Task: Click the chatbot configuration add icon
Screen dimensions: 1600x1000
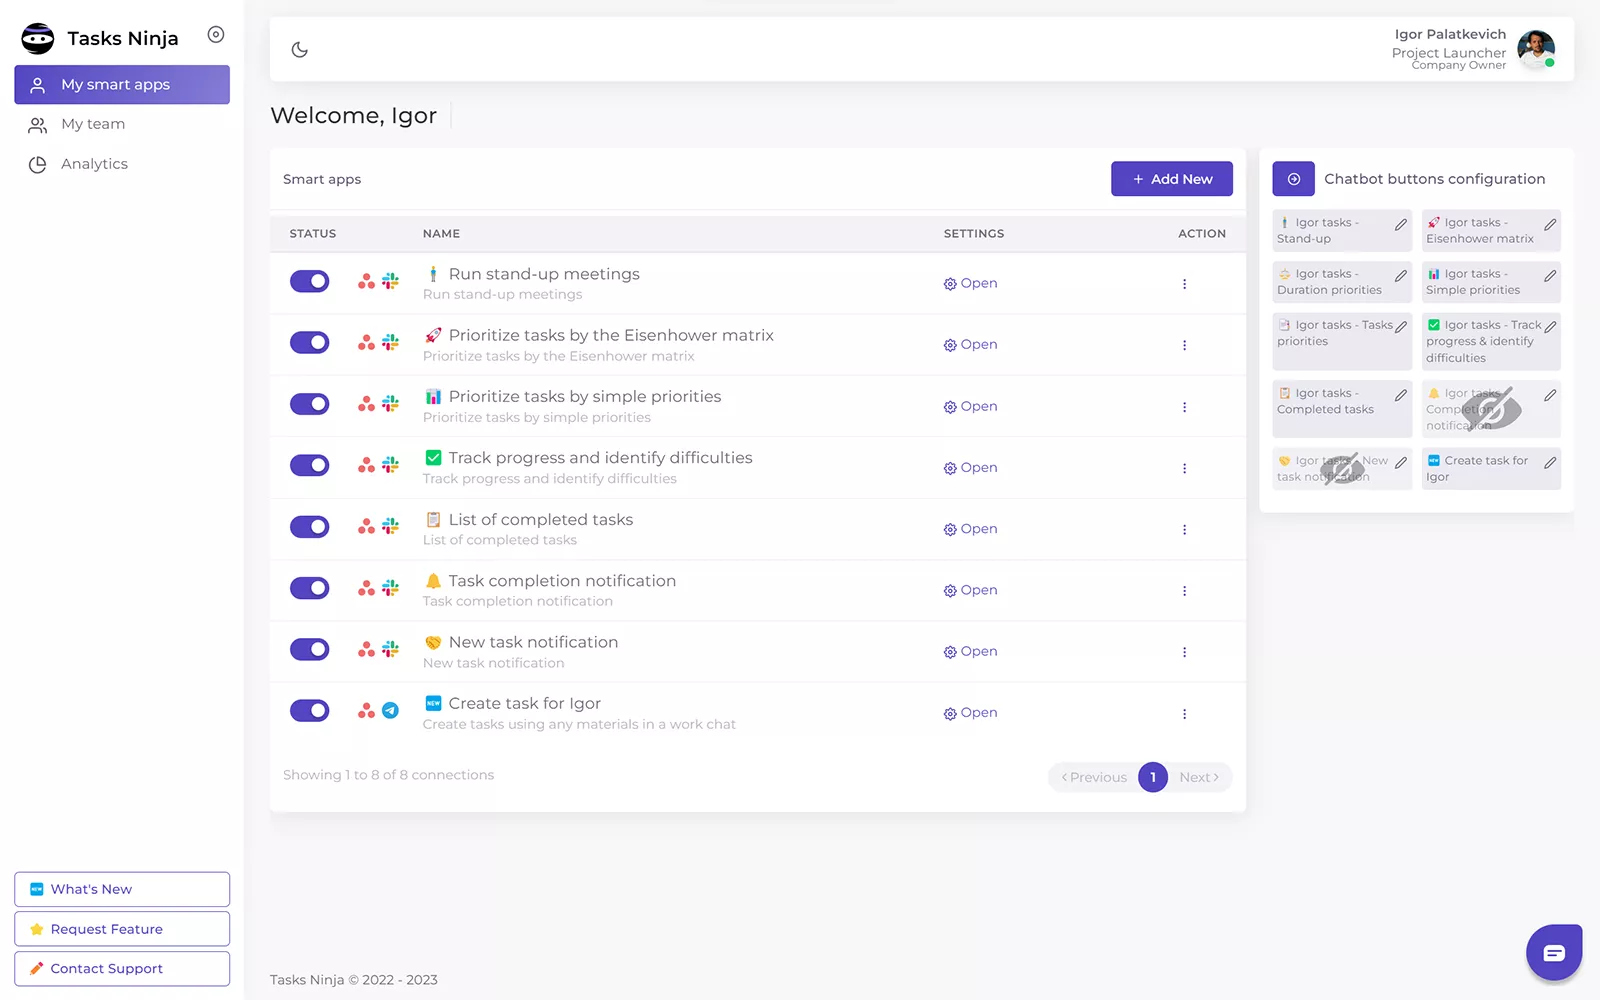Action: (x=1293, y=179)
